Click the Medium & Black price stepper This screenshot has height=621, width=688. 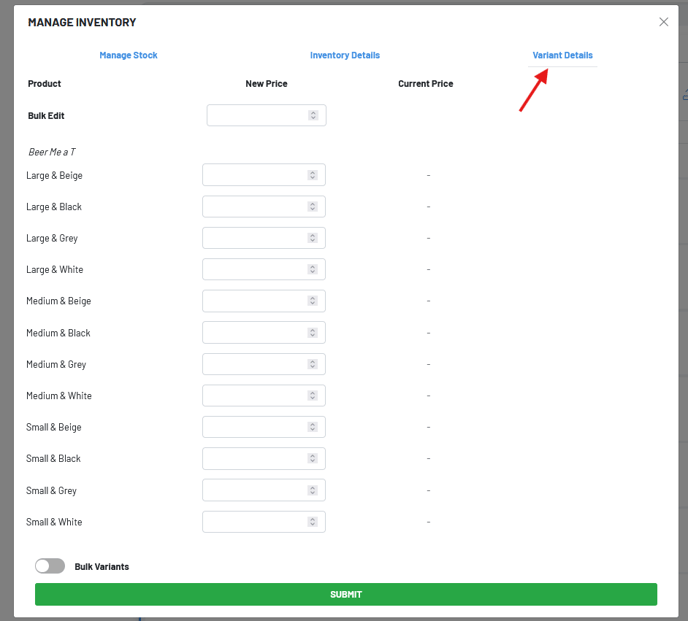[x=312, y=333]
